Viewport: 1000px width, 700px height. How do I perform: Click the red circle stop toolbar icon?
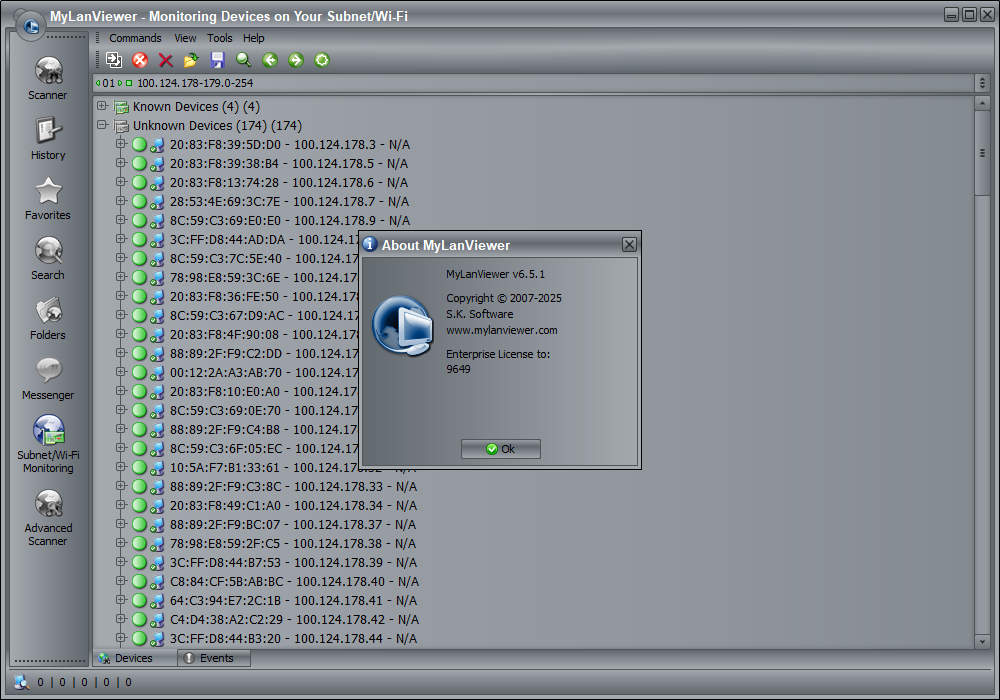tap(140, 60)
